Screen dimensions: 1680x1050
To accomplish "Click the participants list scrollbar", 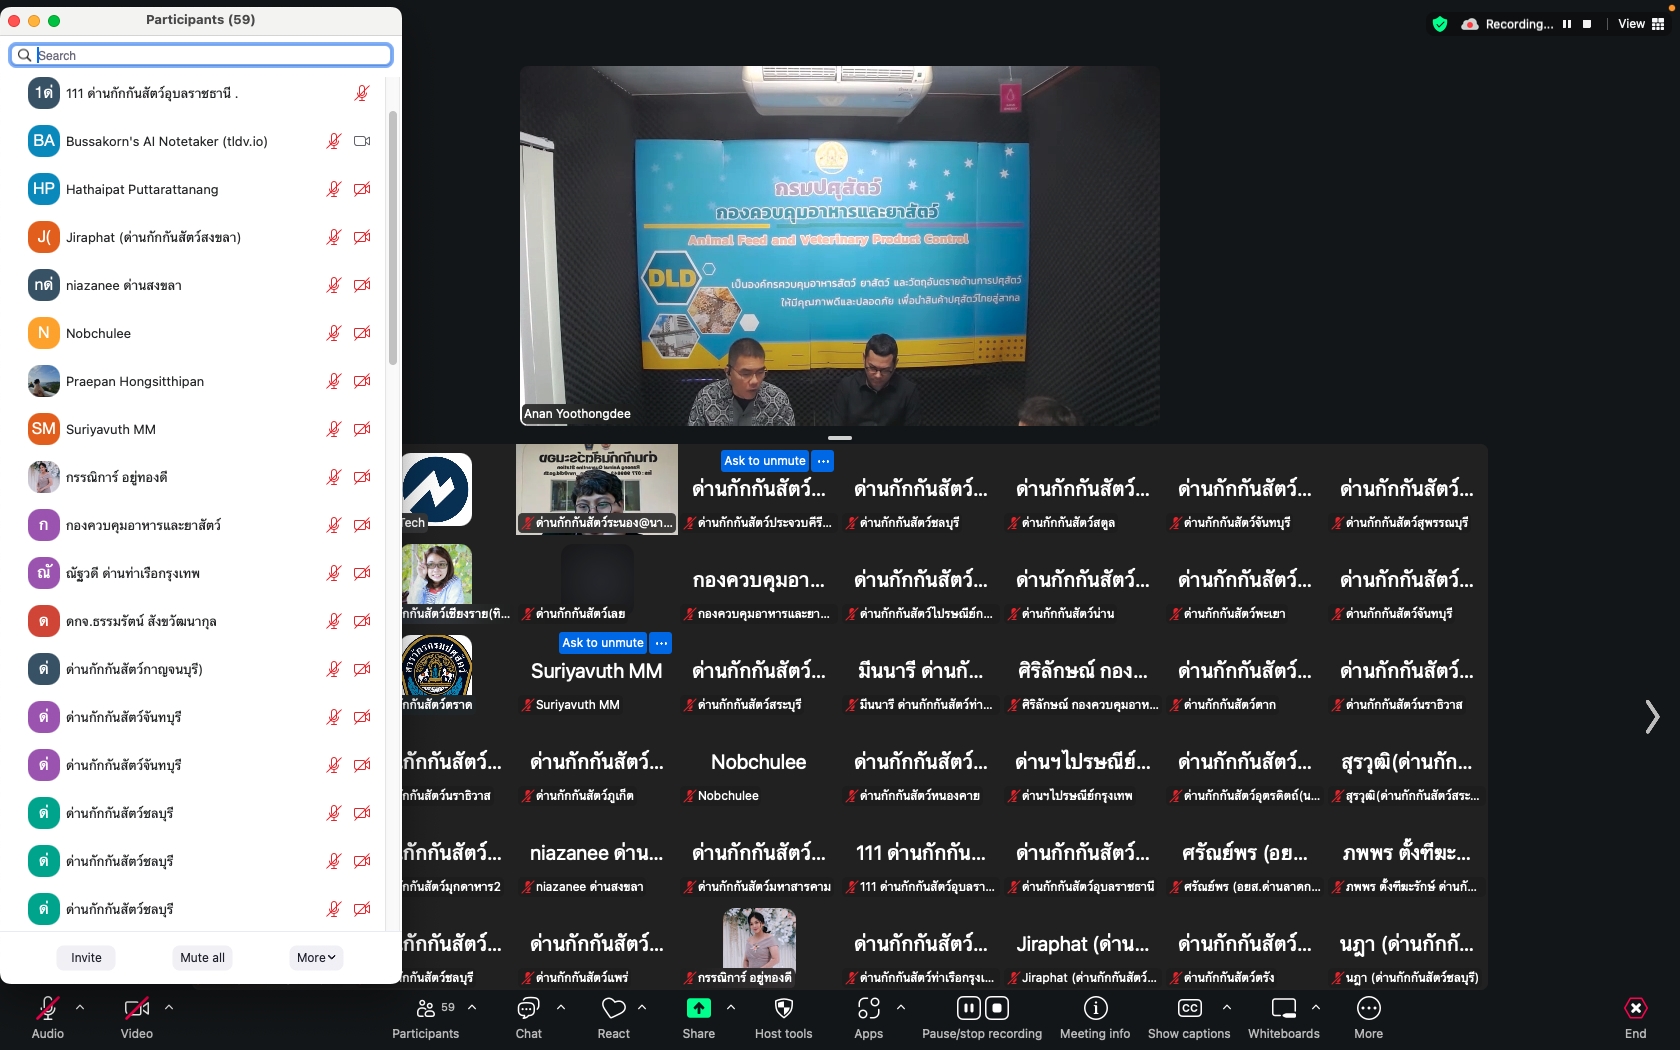I will click(393, 240).
